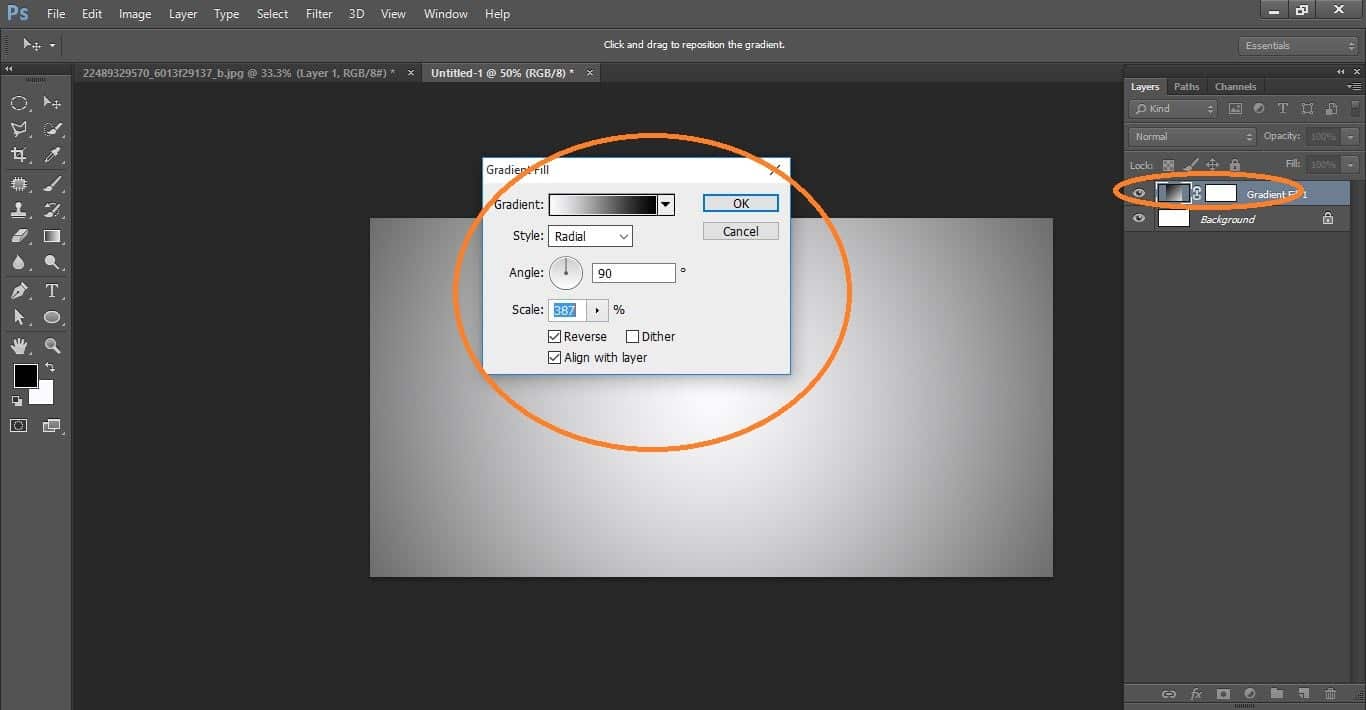Select the Hand tool
Viewport: 1366px width, 710px height.
(x=19, y=346)
